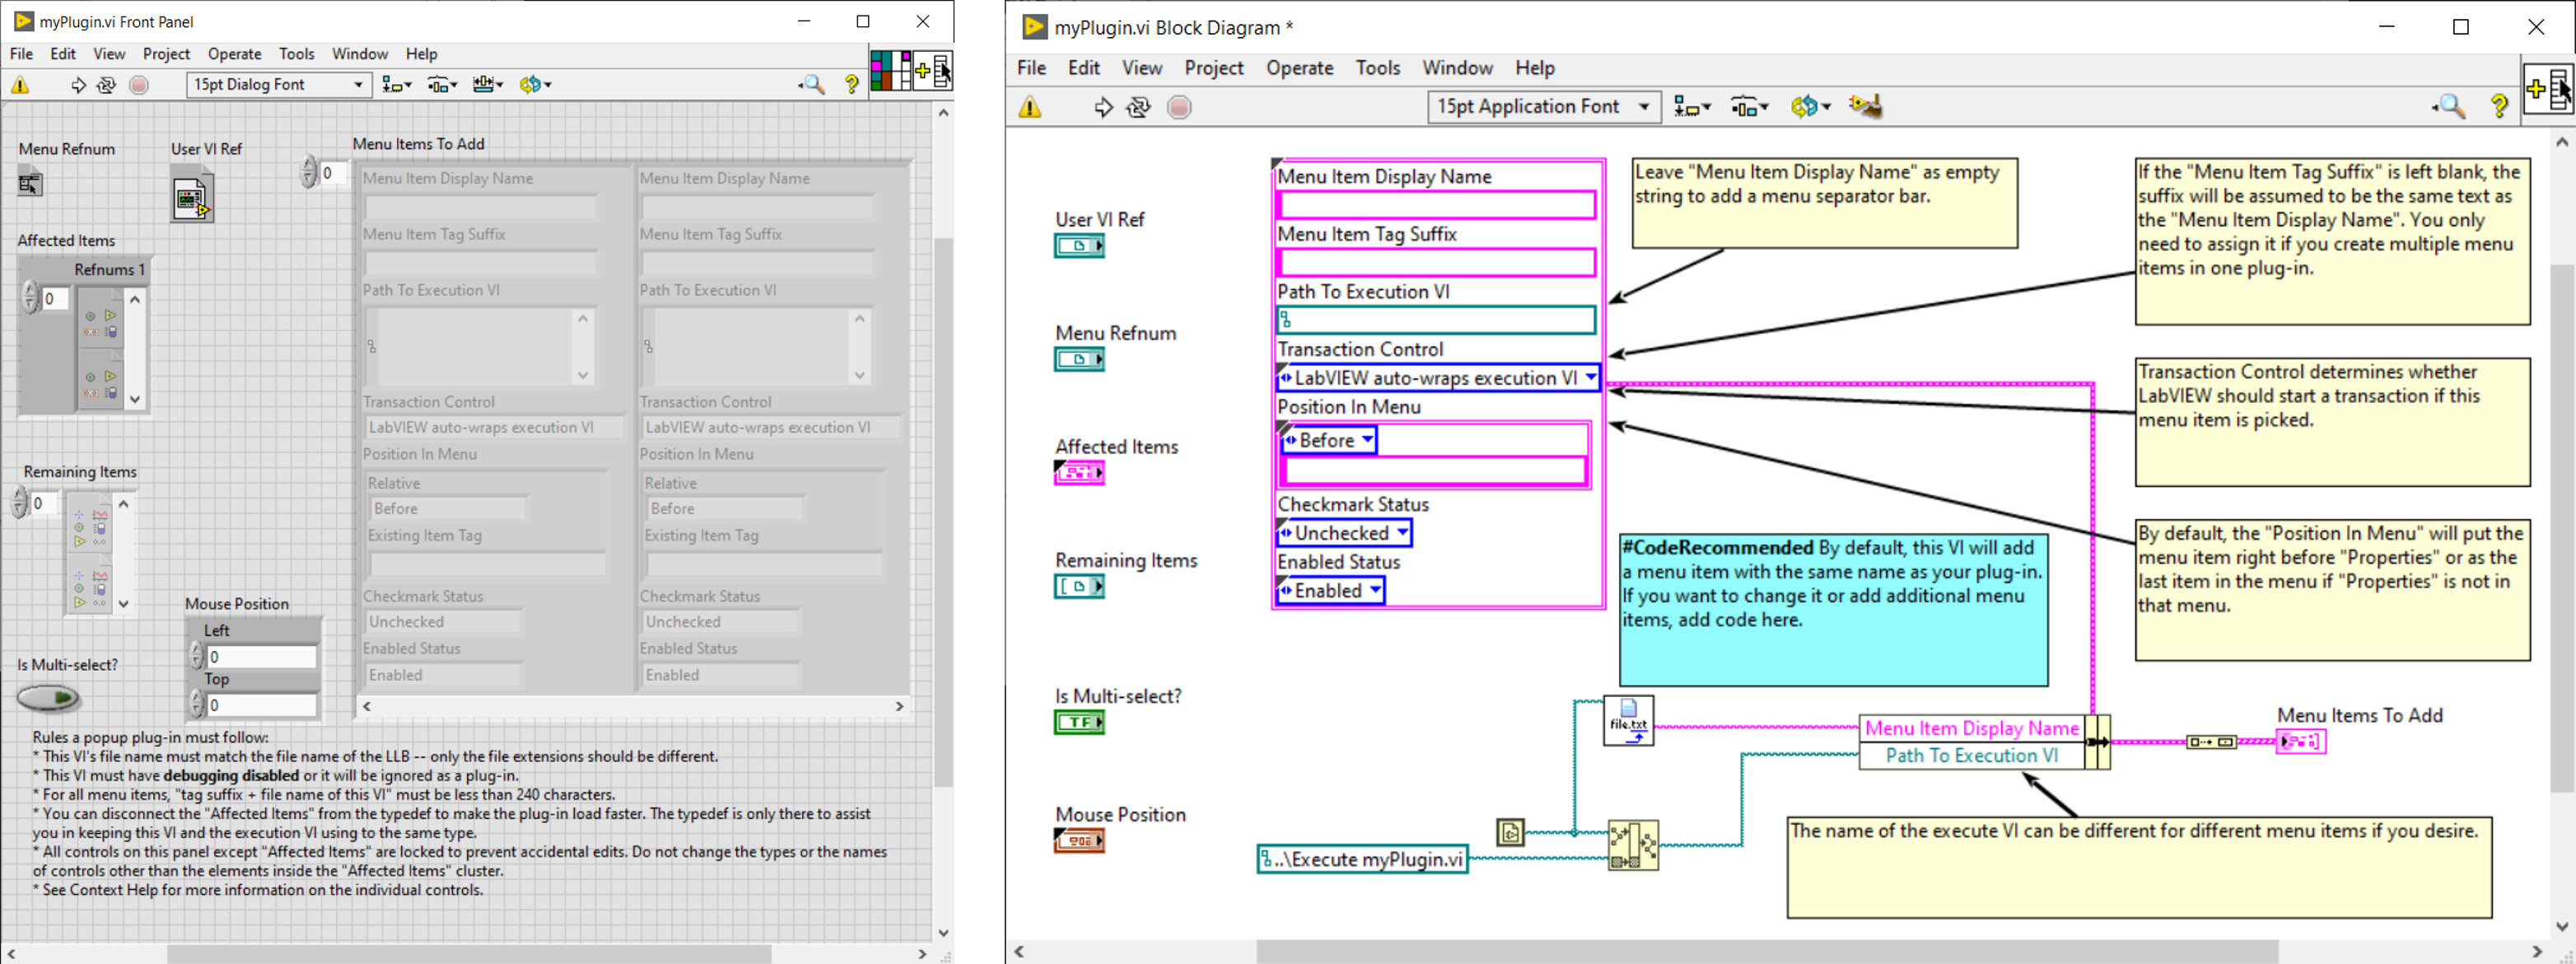This screenshot has height=964, width=2576.
Task: Click the Affected Items array icon
Action: click(x=1078, y=472)
